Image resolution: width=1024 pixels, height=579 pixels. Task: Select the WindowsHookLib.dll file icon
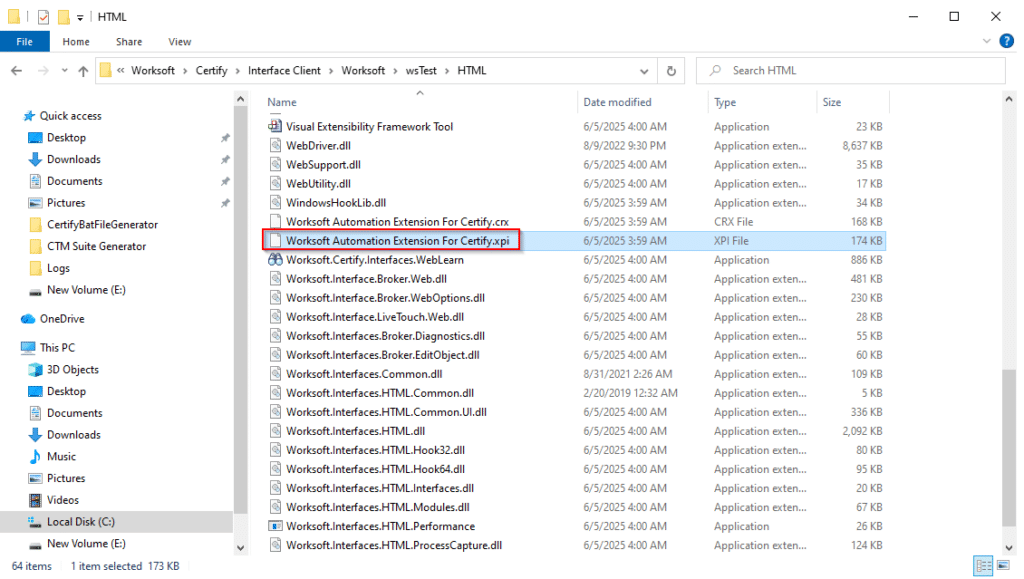(275, 202)
